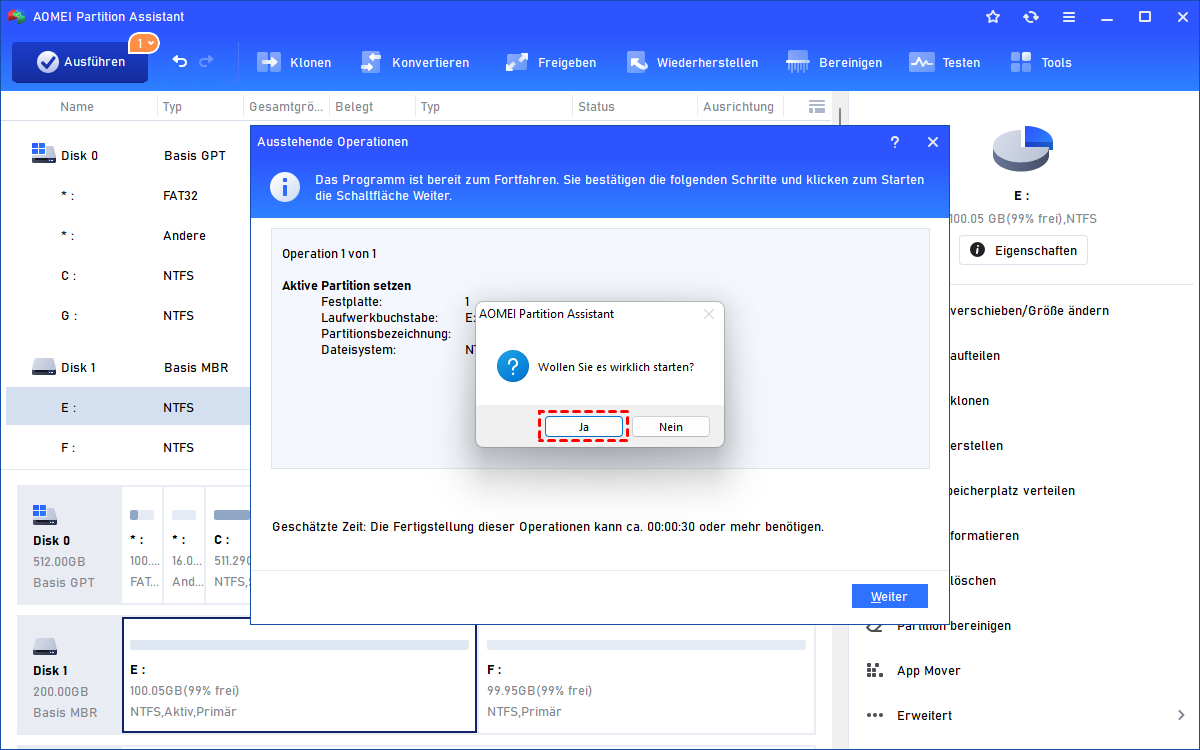Viewport: 1200px width, 750px height.
Task: Sort by the Name column header
Action: [x=77, y=106]
